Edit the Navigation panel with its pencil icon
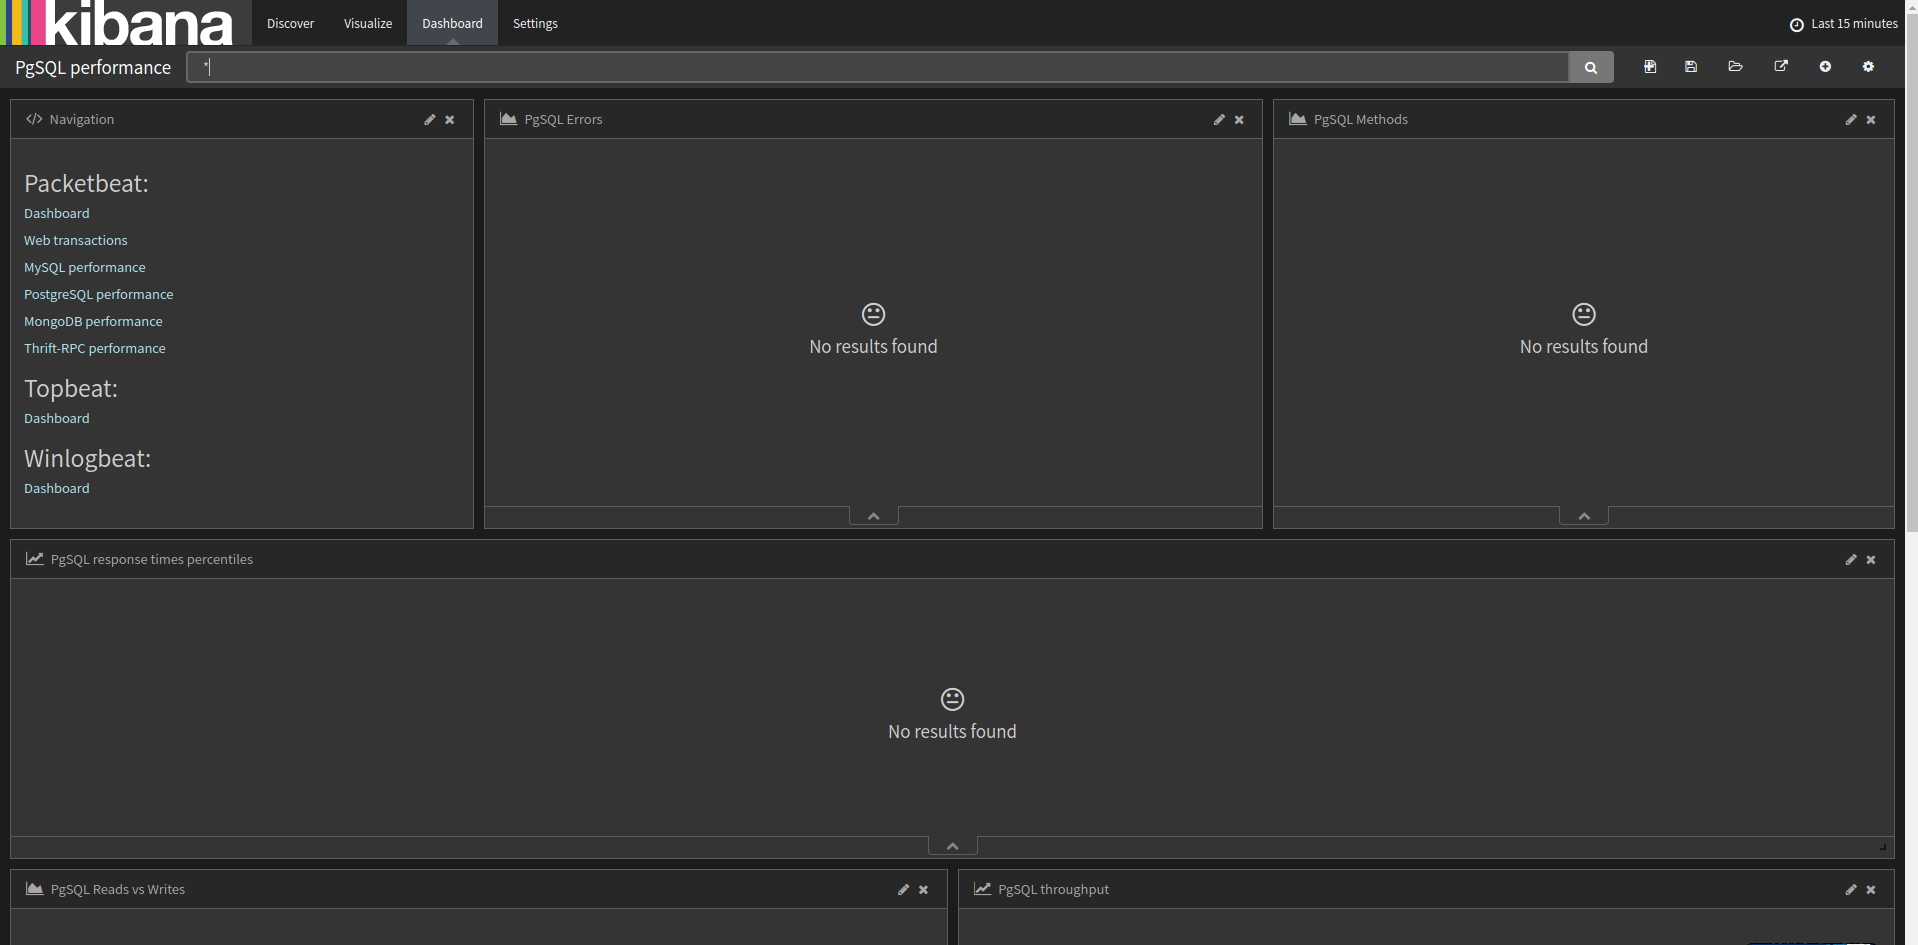The height and width of the screenshot is (945, 1918). 430,120
